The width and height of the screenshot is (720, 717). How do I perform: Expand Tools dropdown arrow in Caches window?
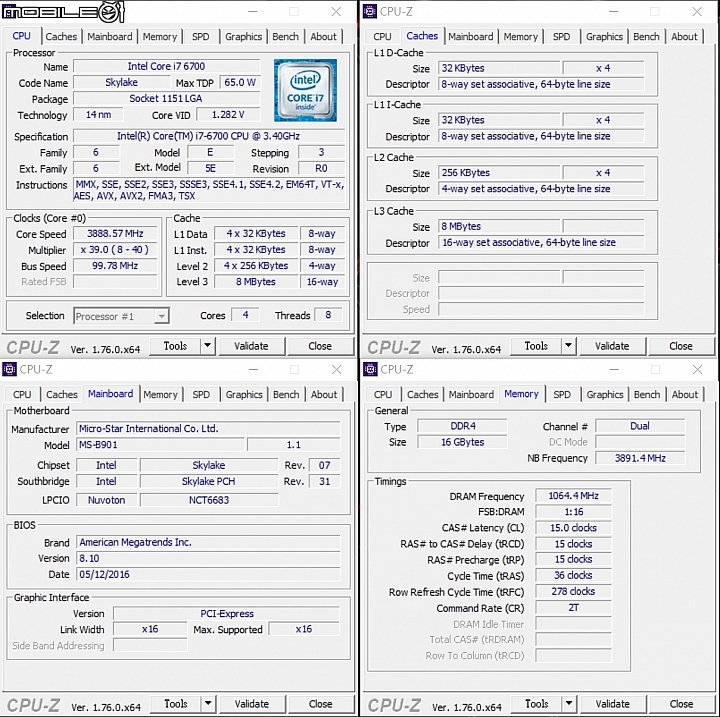(568, 345)
